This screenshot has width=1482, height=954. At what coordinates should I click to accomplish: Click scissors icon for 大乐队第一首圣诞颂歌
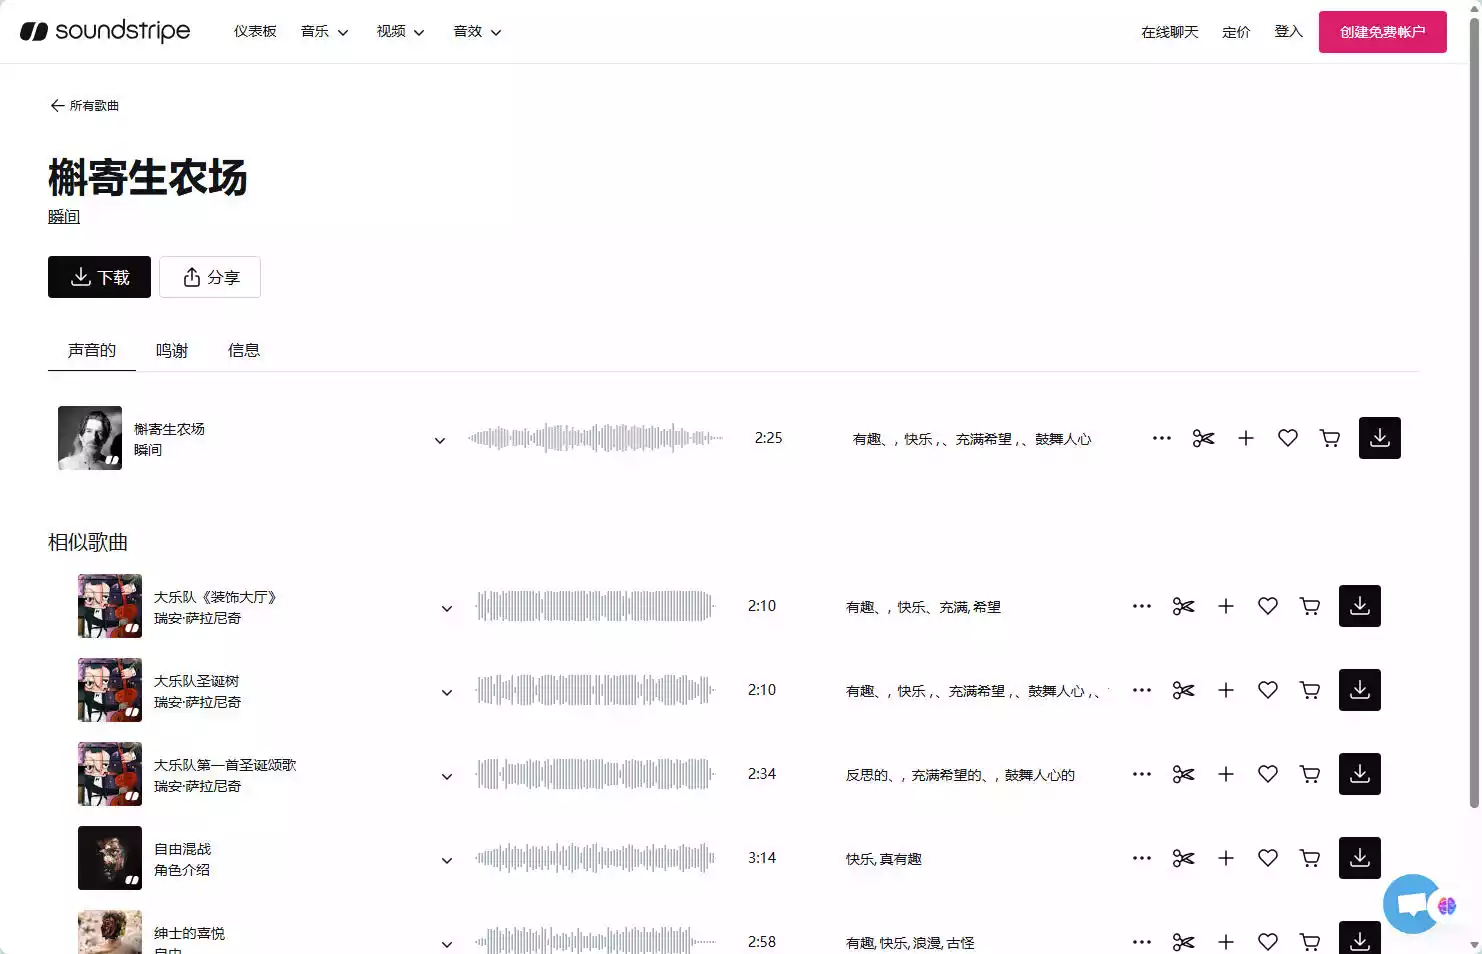1183,774
